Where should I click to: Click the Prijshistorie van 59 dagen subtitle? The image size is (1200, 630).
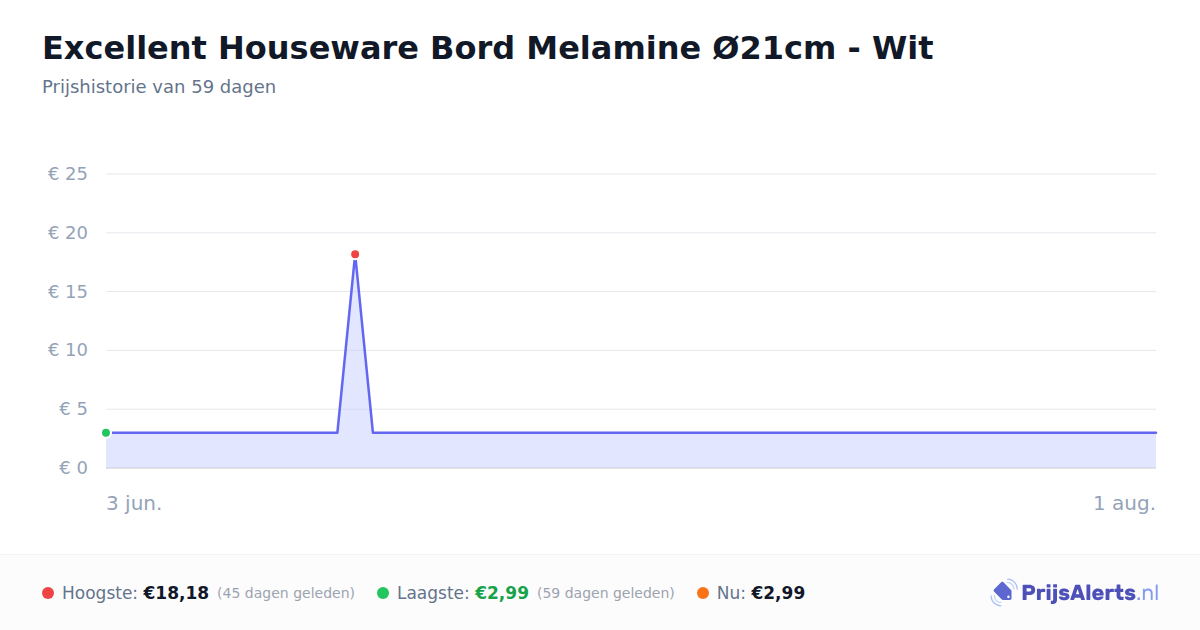[159, 87]
